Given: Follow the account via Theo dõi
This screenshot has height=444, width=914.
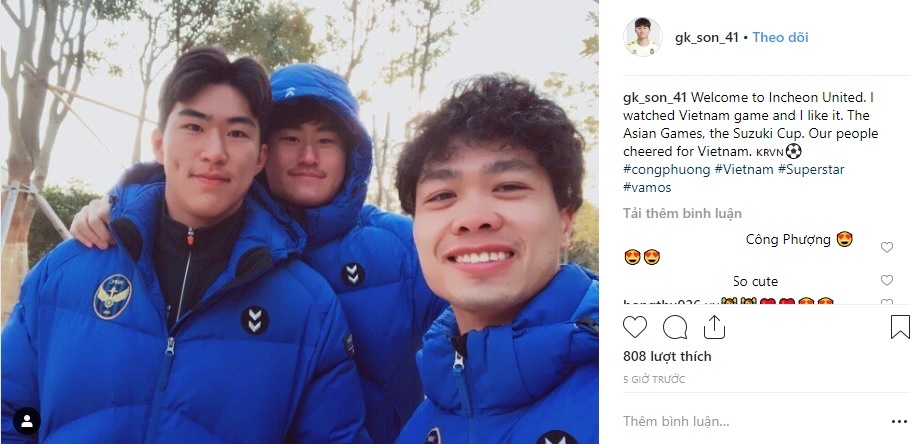Looking at the screenshot, I should [780, 37].
